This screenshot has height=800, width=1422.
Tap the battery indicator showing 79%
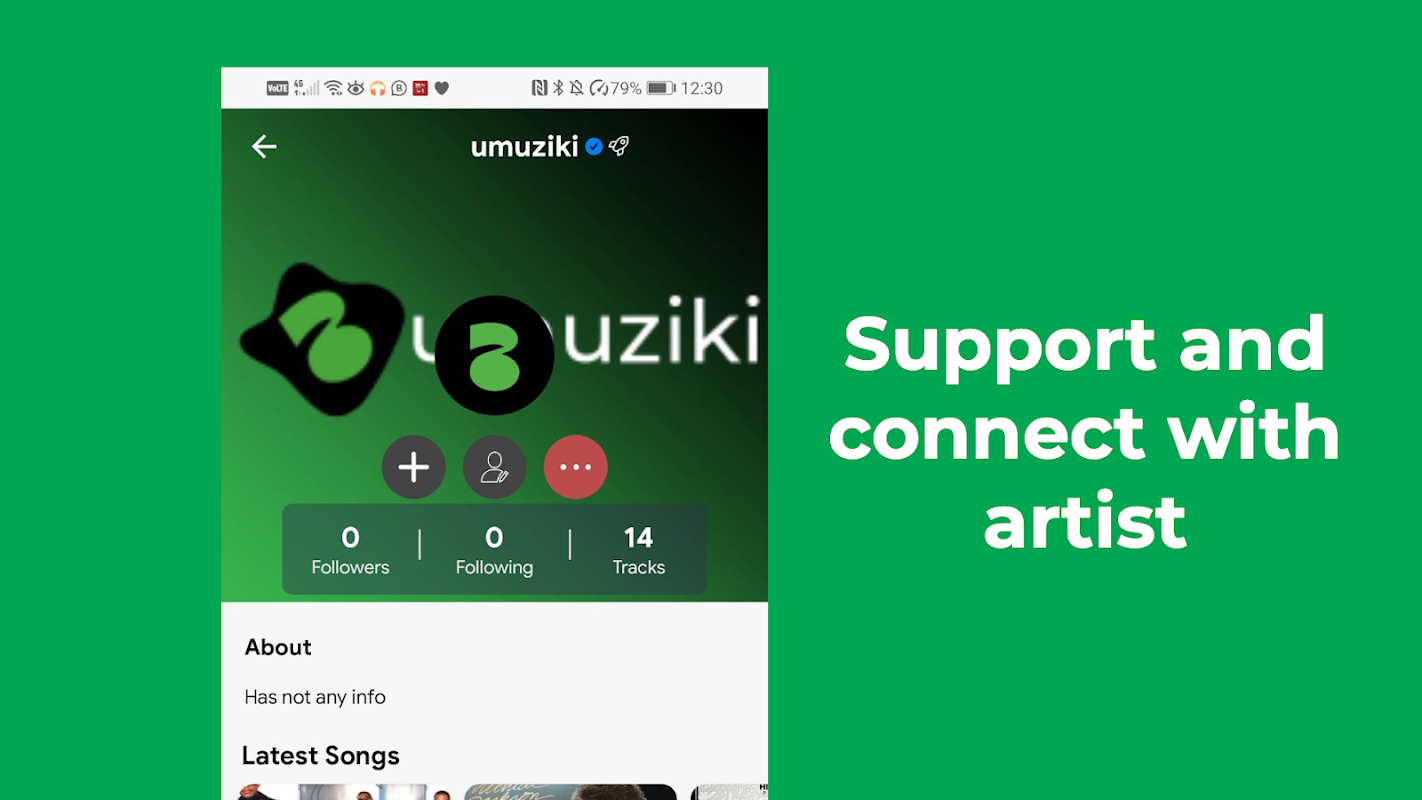coord(661,88)
